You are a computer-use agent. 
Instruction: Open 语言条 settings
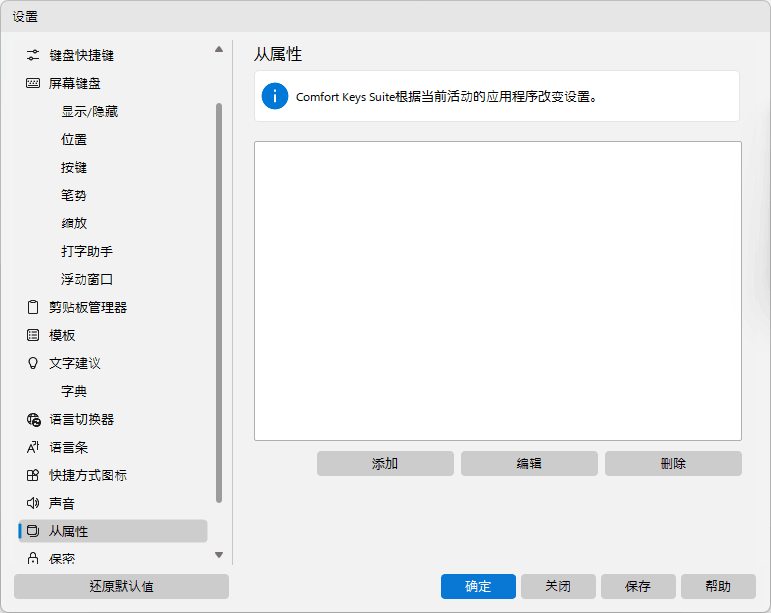(113, 447)
